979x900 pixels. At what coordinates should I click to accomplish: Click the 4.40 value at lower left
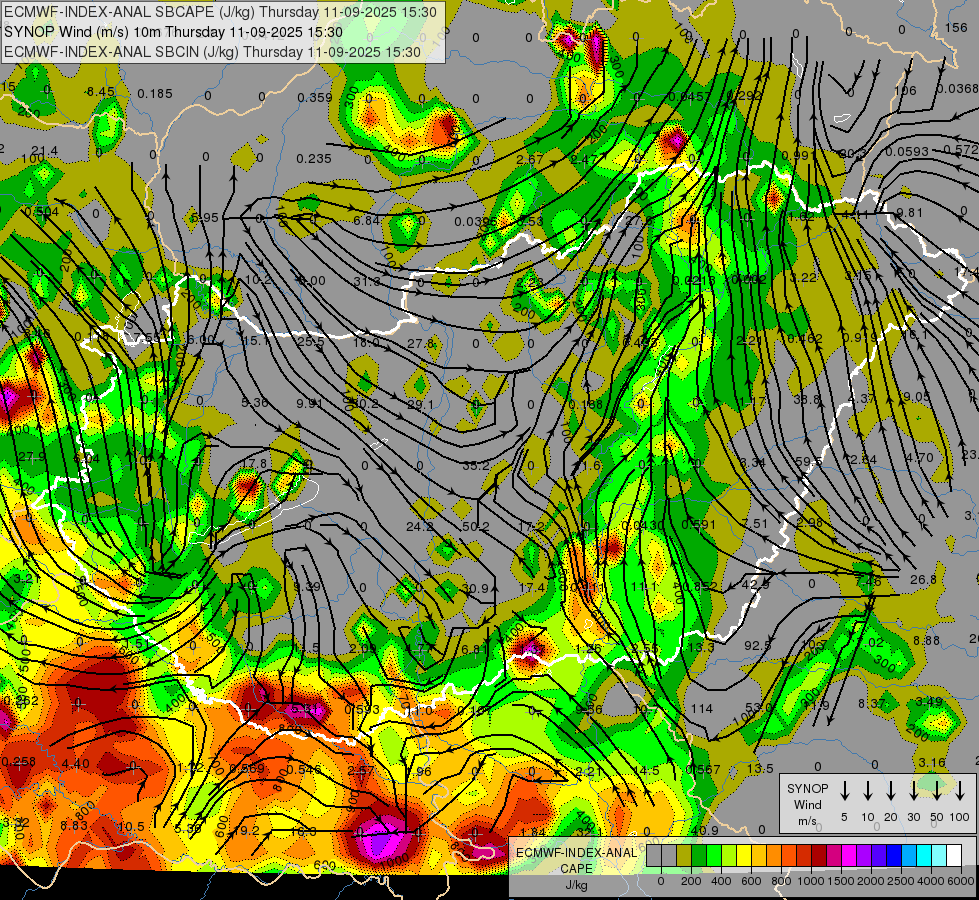click(x=76, y=763)
